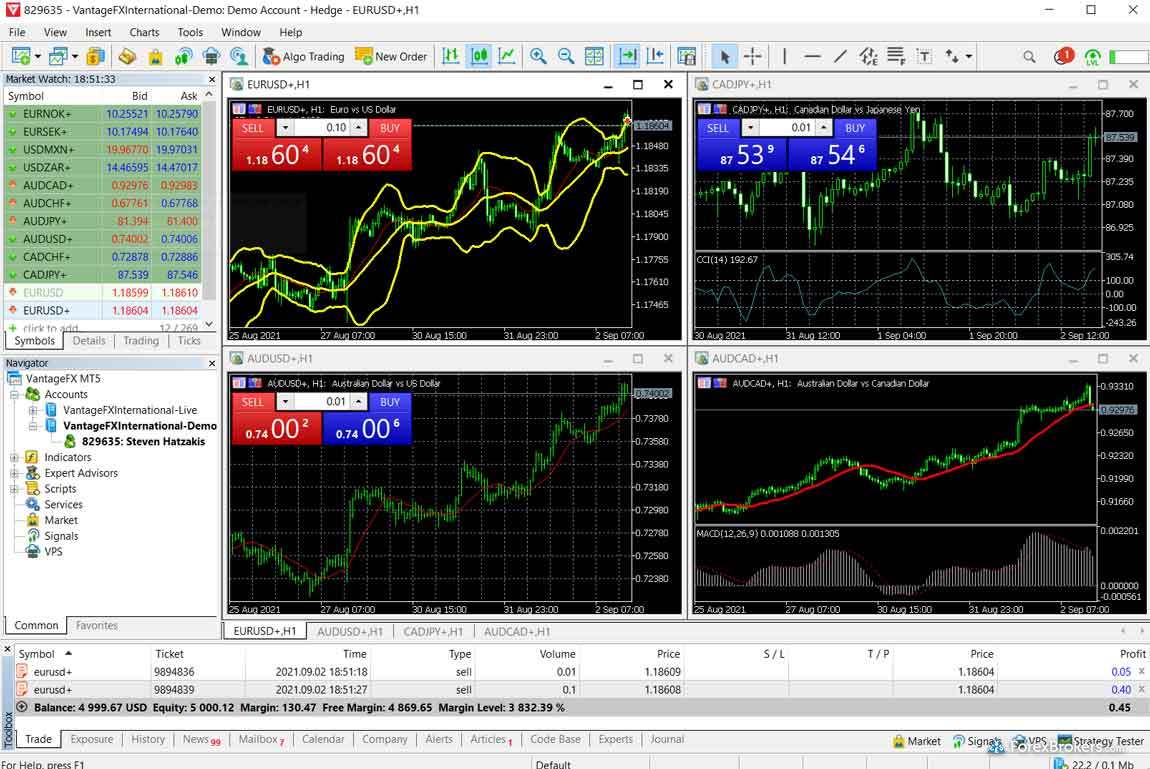The height and width of the screenshot is (769, 1150).
Task: Click the toolbar search magnifier icon
Action: coord(1029,57)
